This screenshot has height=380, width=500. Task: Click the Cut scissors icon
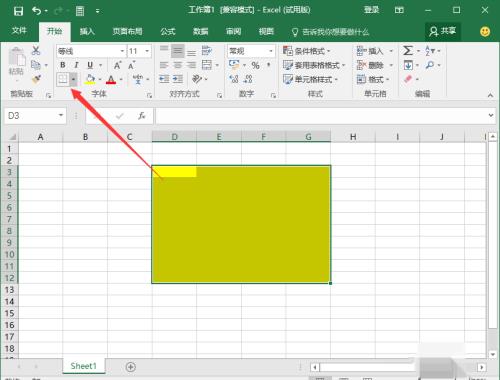coord(36,51)
